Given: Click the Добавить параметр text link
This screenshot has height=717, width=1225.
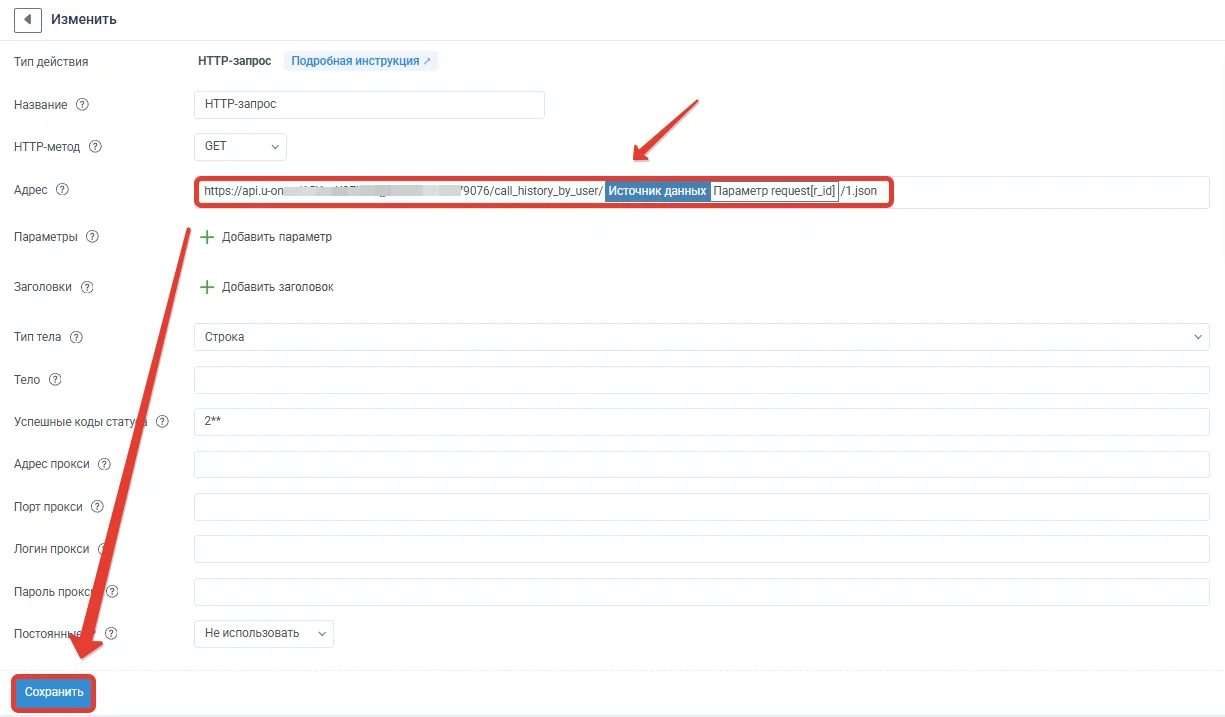Looking at the screenshot, I should pyautogui.click(x=277, y=237).
